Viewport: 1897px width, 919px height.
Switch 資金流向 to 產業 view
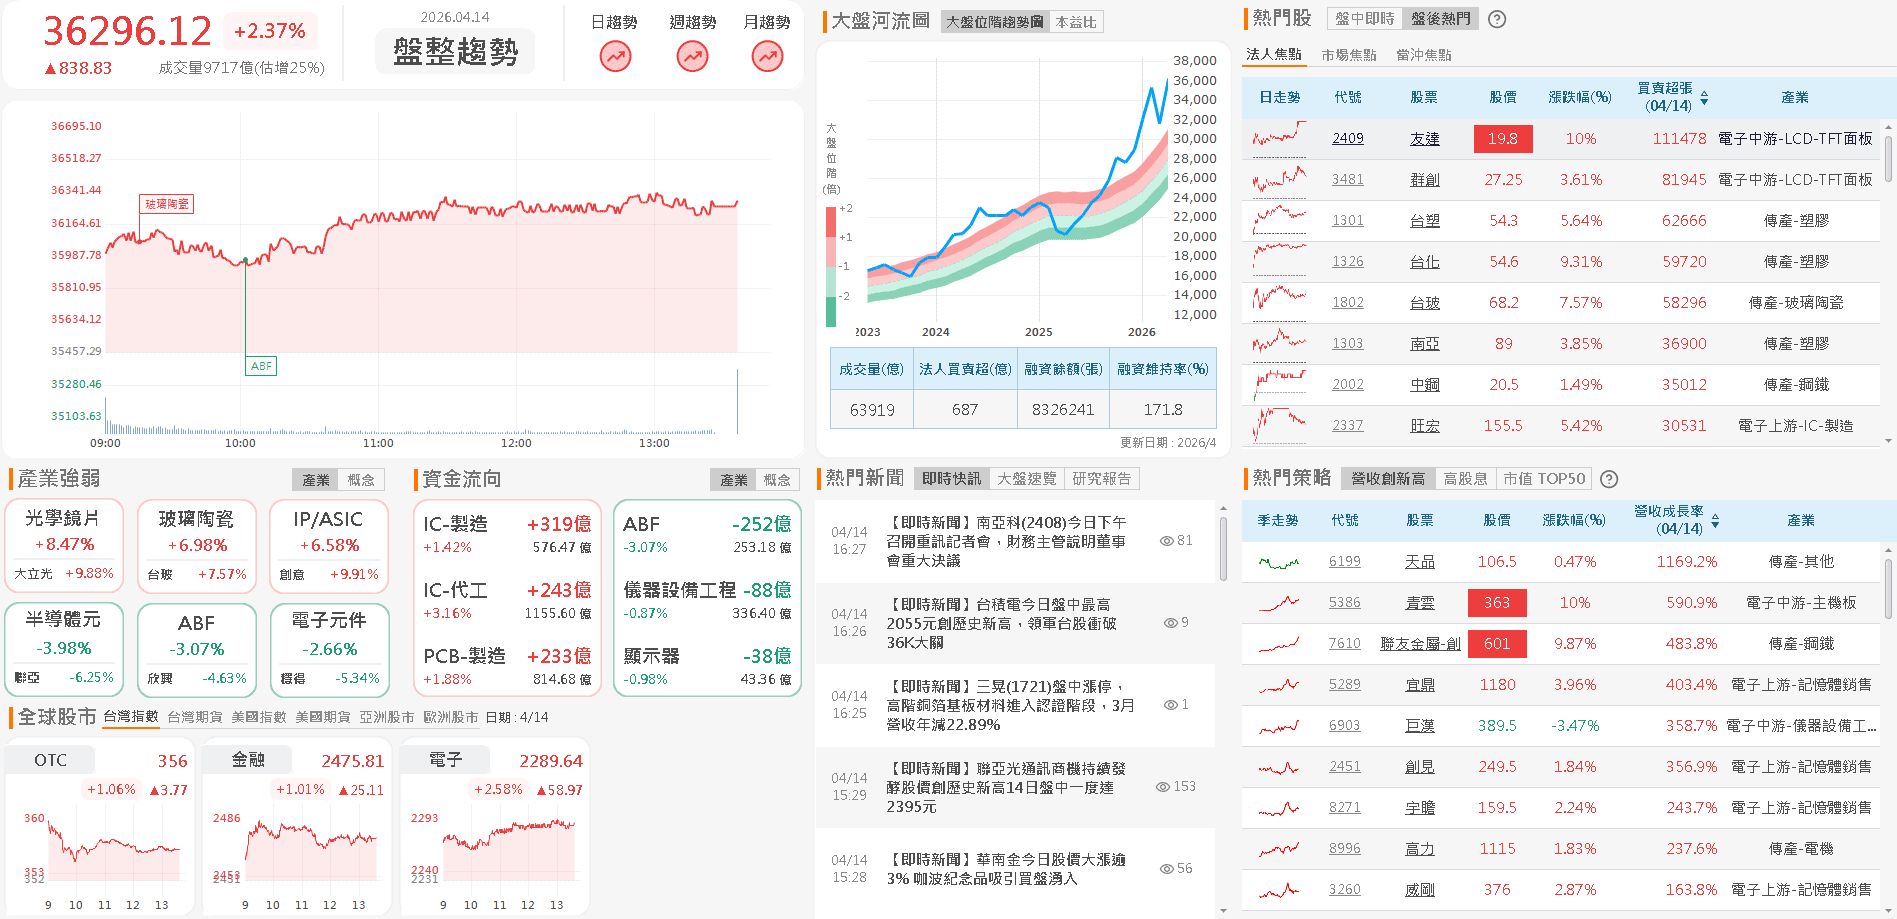(x=734, y=480)
